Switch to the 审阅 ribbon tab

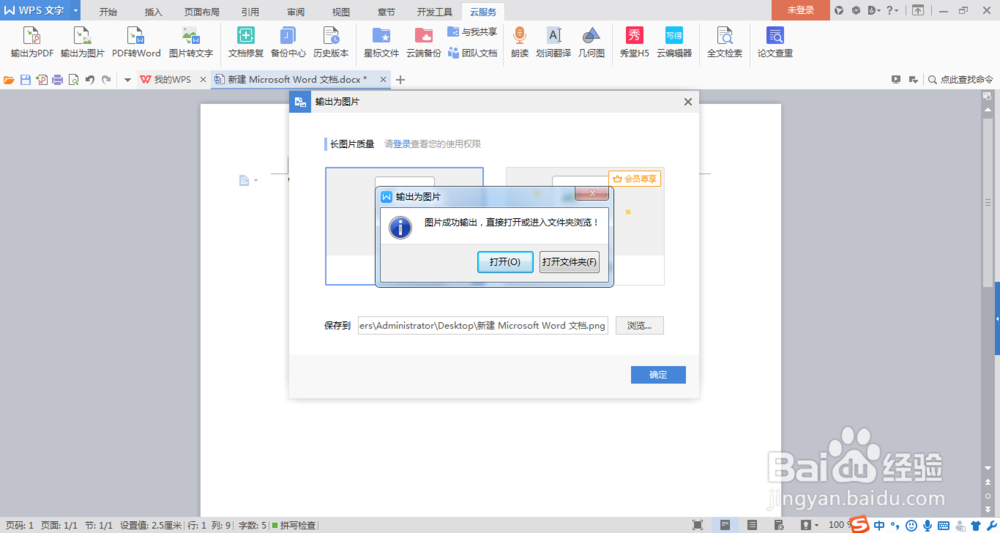296,11
